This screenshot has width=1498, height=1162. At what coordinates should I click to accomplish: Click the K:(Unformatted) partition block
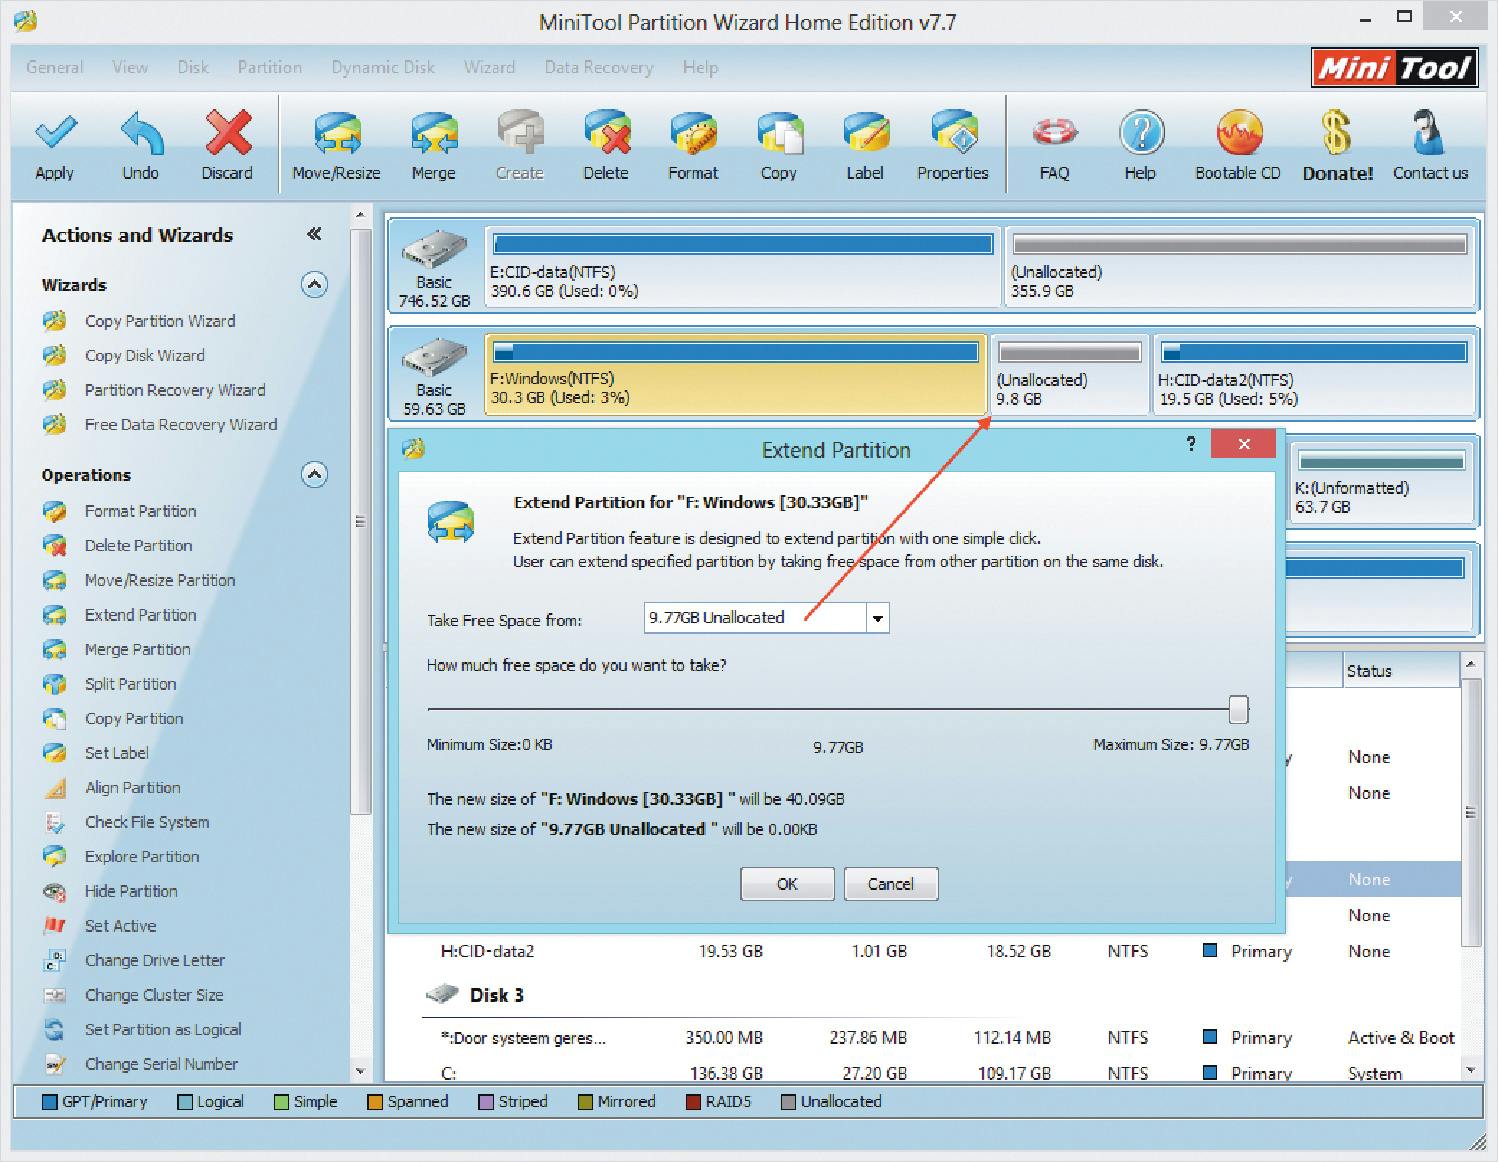click(x=1381, y=485)
